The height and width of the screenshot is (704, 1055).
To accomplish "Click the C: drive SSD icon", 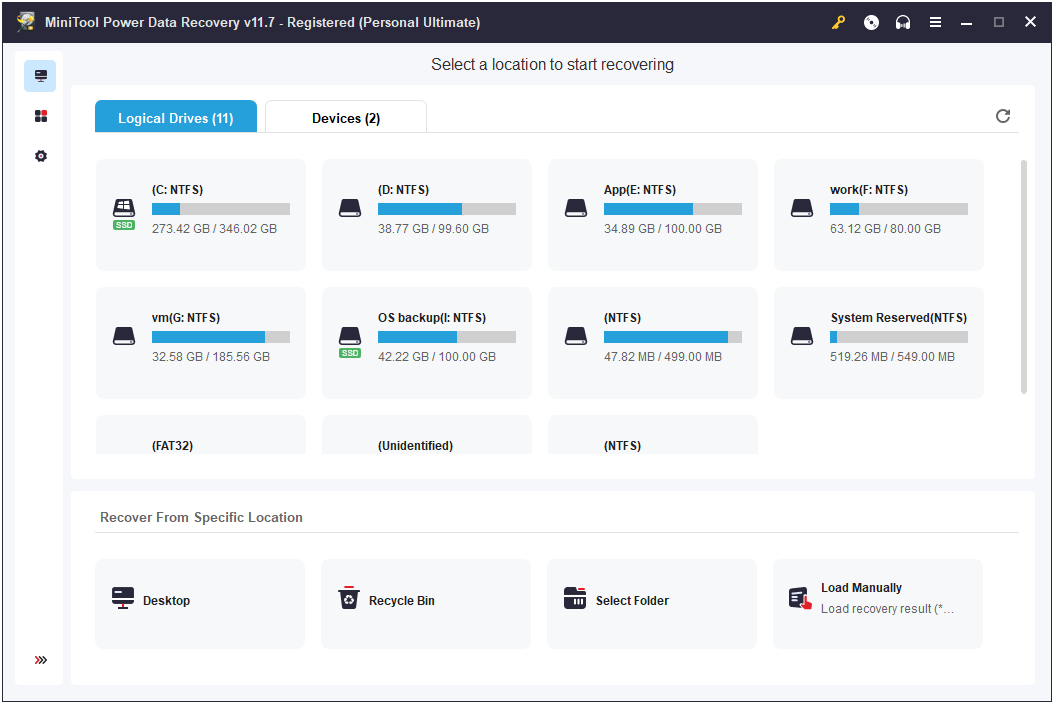I will coord(124,214).
